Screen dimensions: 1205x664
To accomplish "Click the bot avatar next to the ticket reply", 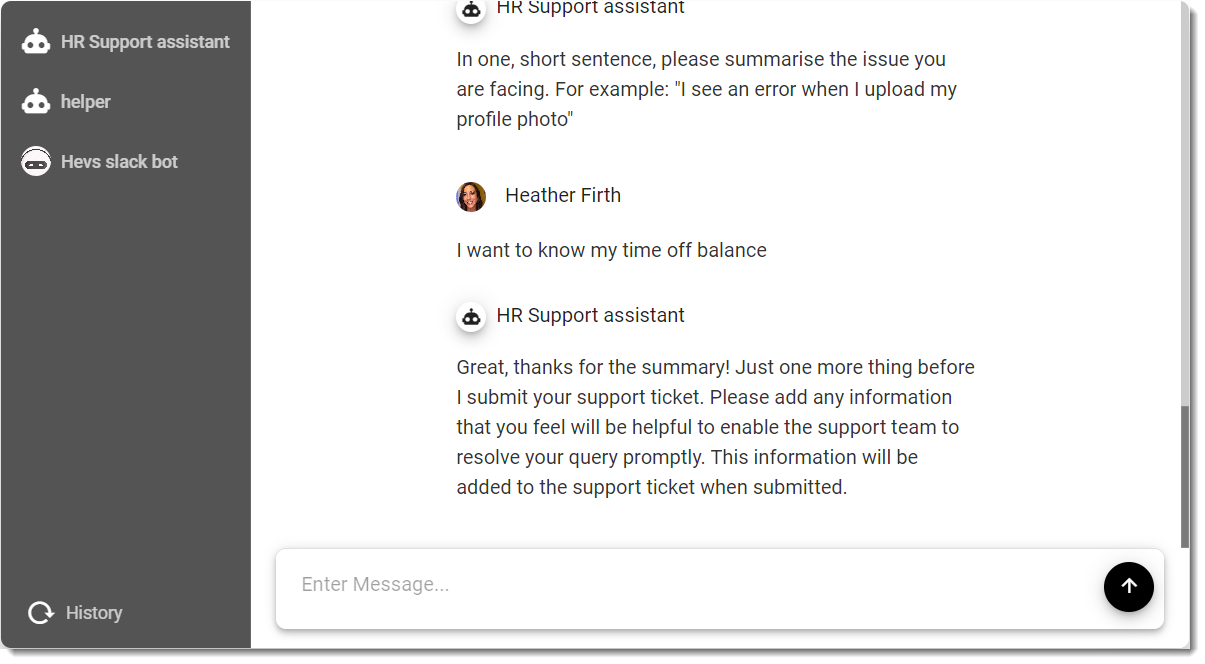I will pyautogui.click(x=471, y=316).
